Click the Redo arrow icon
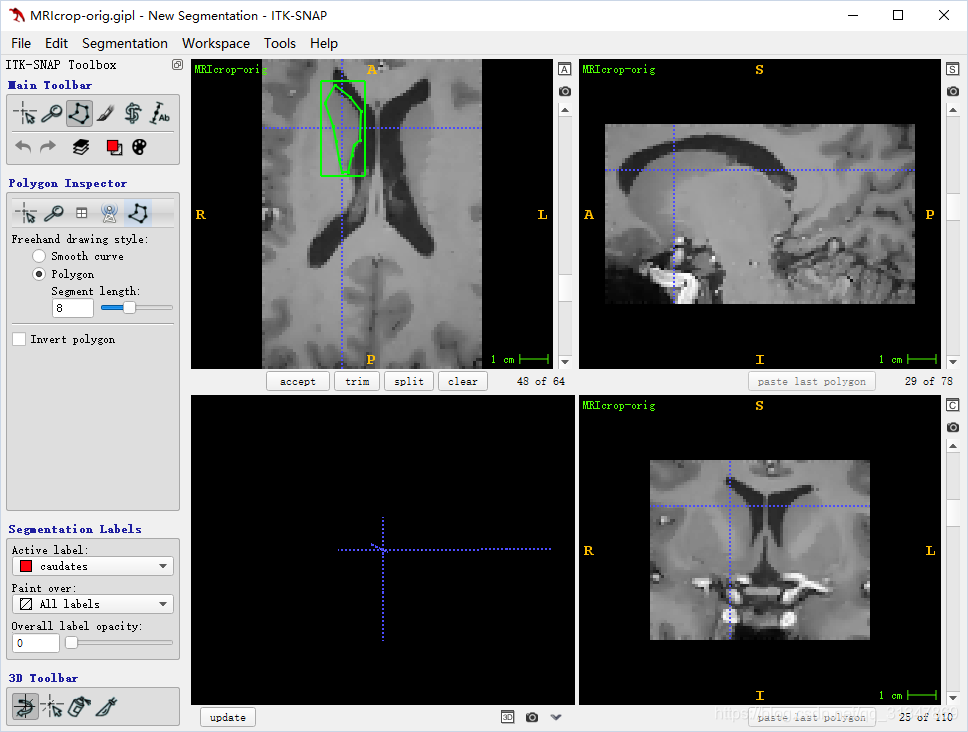The image size is (968, 732). 48,147
